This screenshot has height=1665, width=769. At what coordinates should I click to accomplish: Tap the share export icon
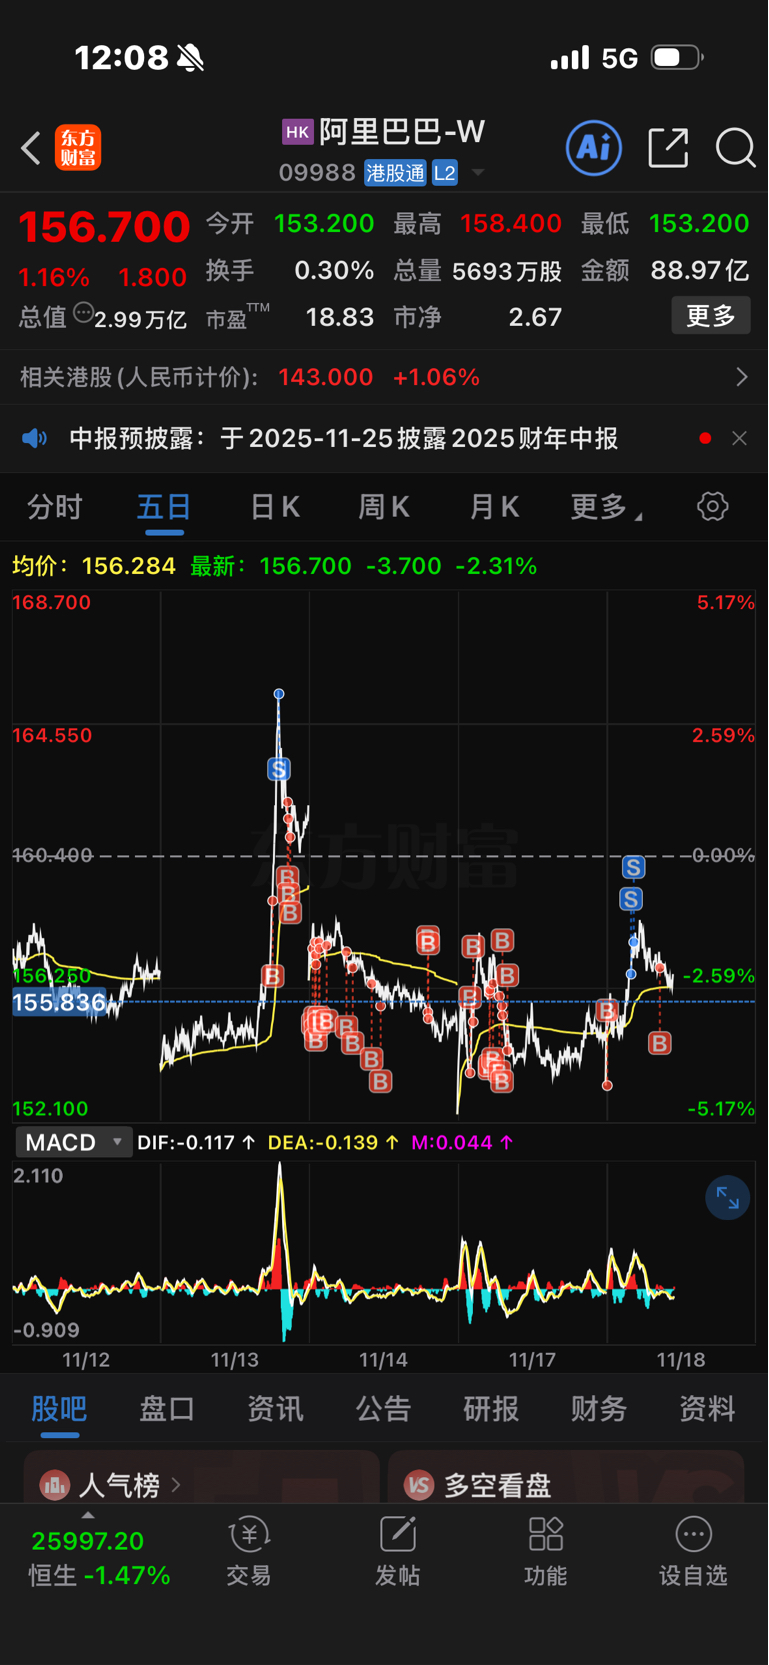[x=668, y=148]
